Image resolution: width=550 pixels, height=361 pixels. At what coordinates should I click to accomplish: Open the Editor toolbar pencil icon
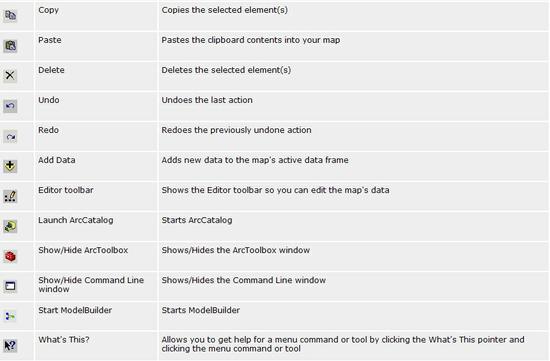click(10, 196)
